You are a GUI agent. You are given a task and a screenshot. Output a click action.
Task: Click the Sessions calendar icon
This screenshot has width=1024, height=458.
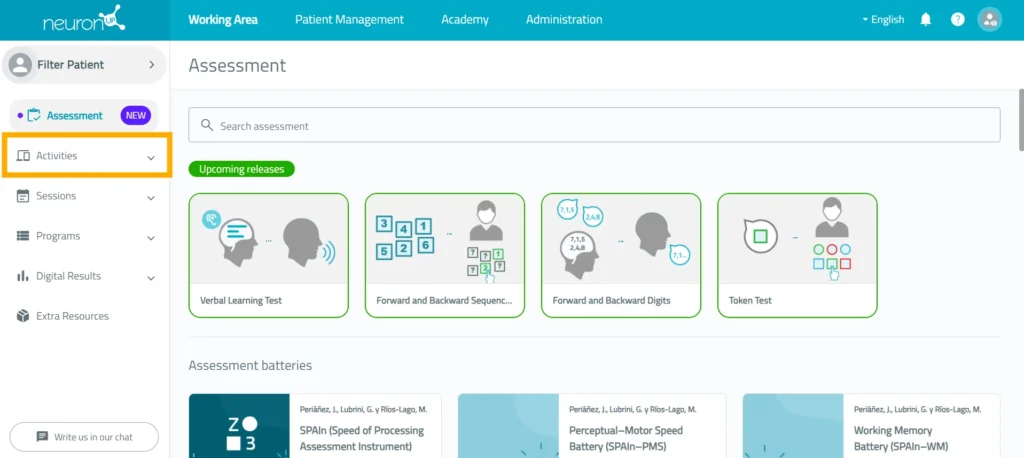[x=23, y=196]
